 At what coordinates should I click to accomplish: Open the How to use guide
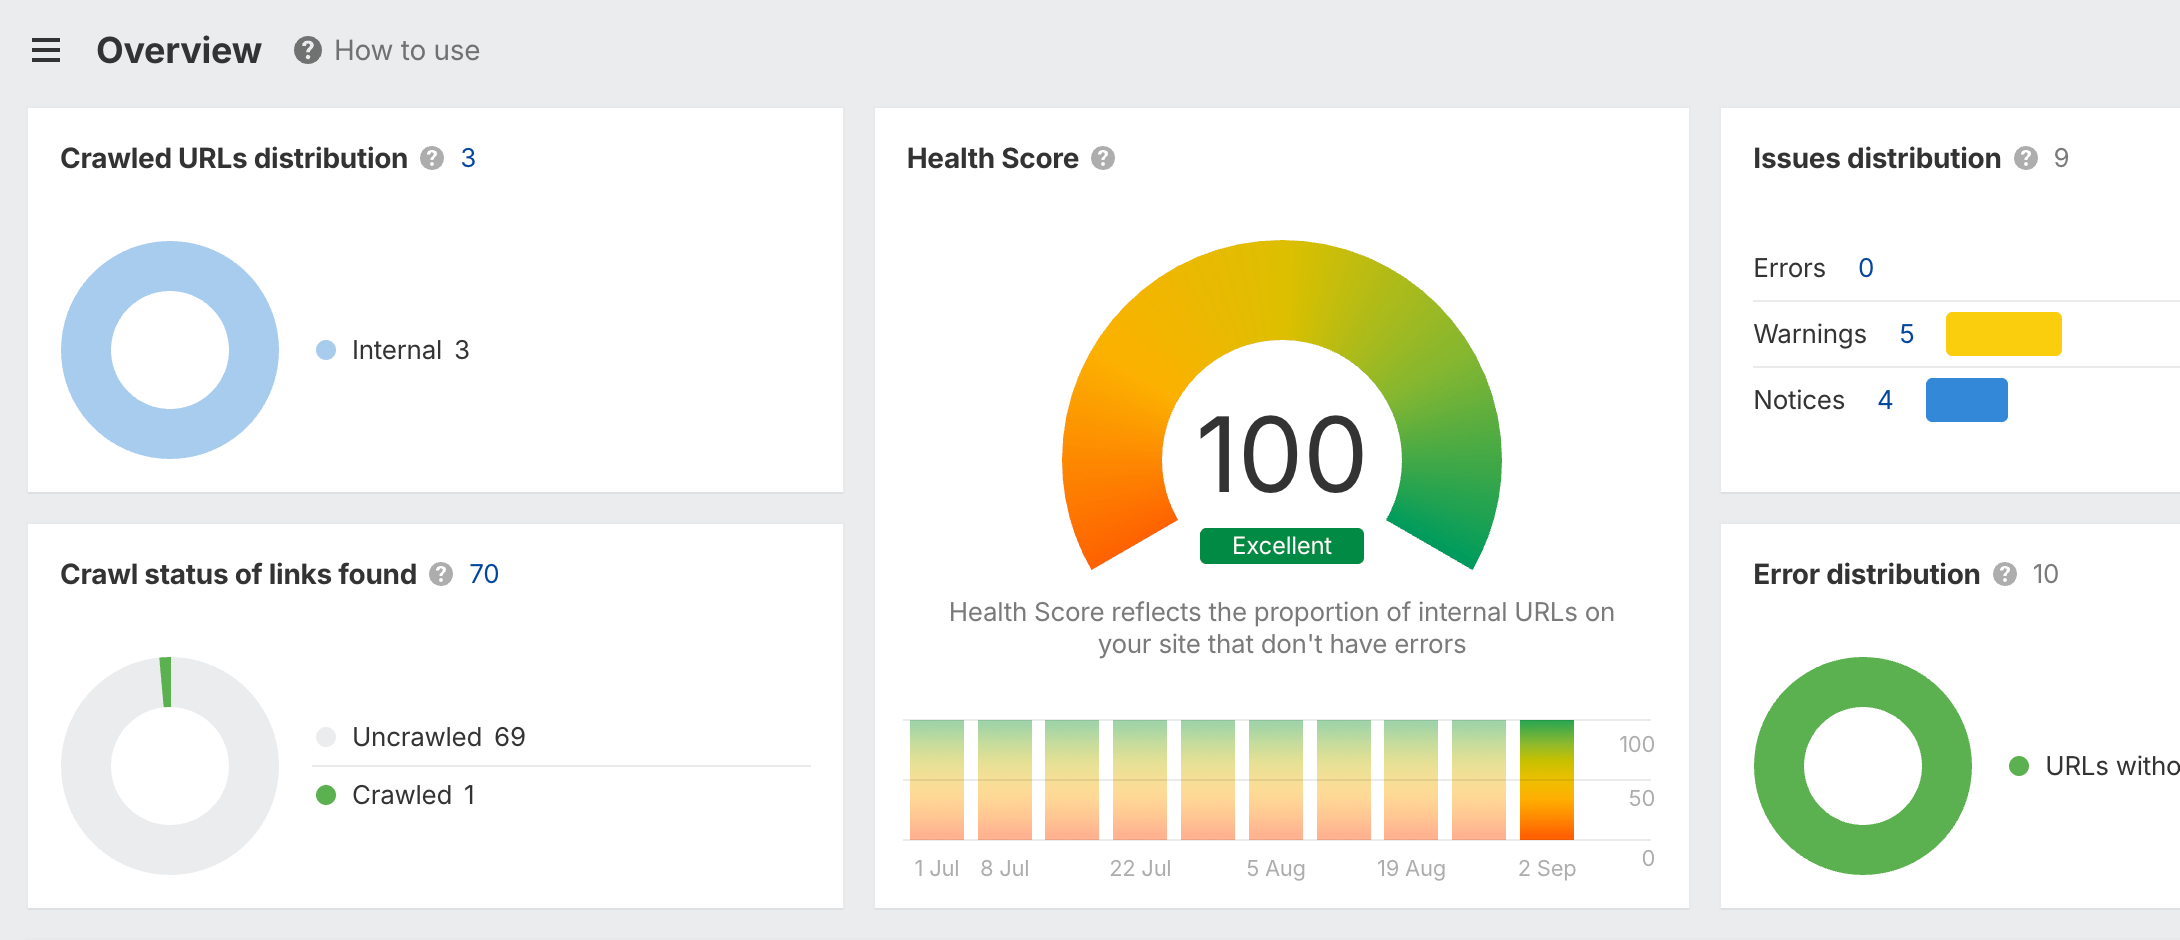pyautogui.click(x=406, y=49)
